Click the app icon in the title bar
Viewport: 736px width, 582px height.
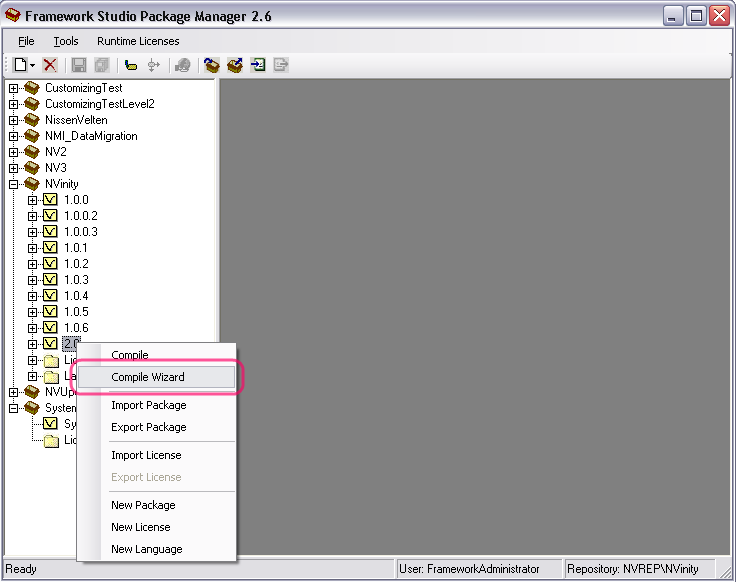(13, 15)
